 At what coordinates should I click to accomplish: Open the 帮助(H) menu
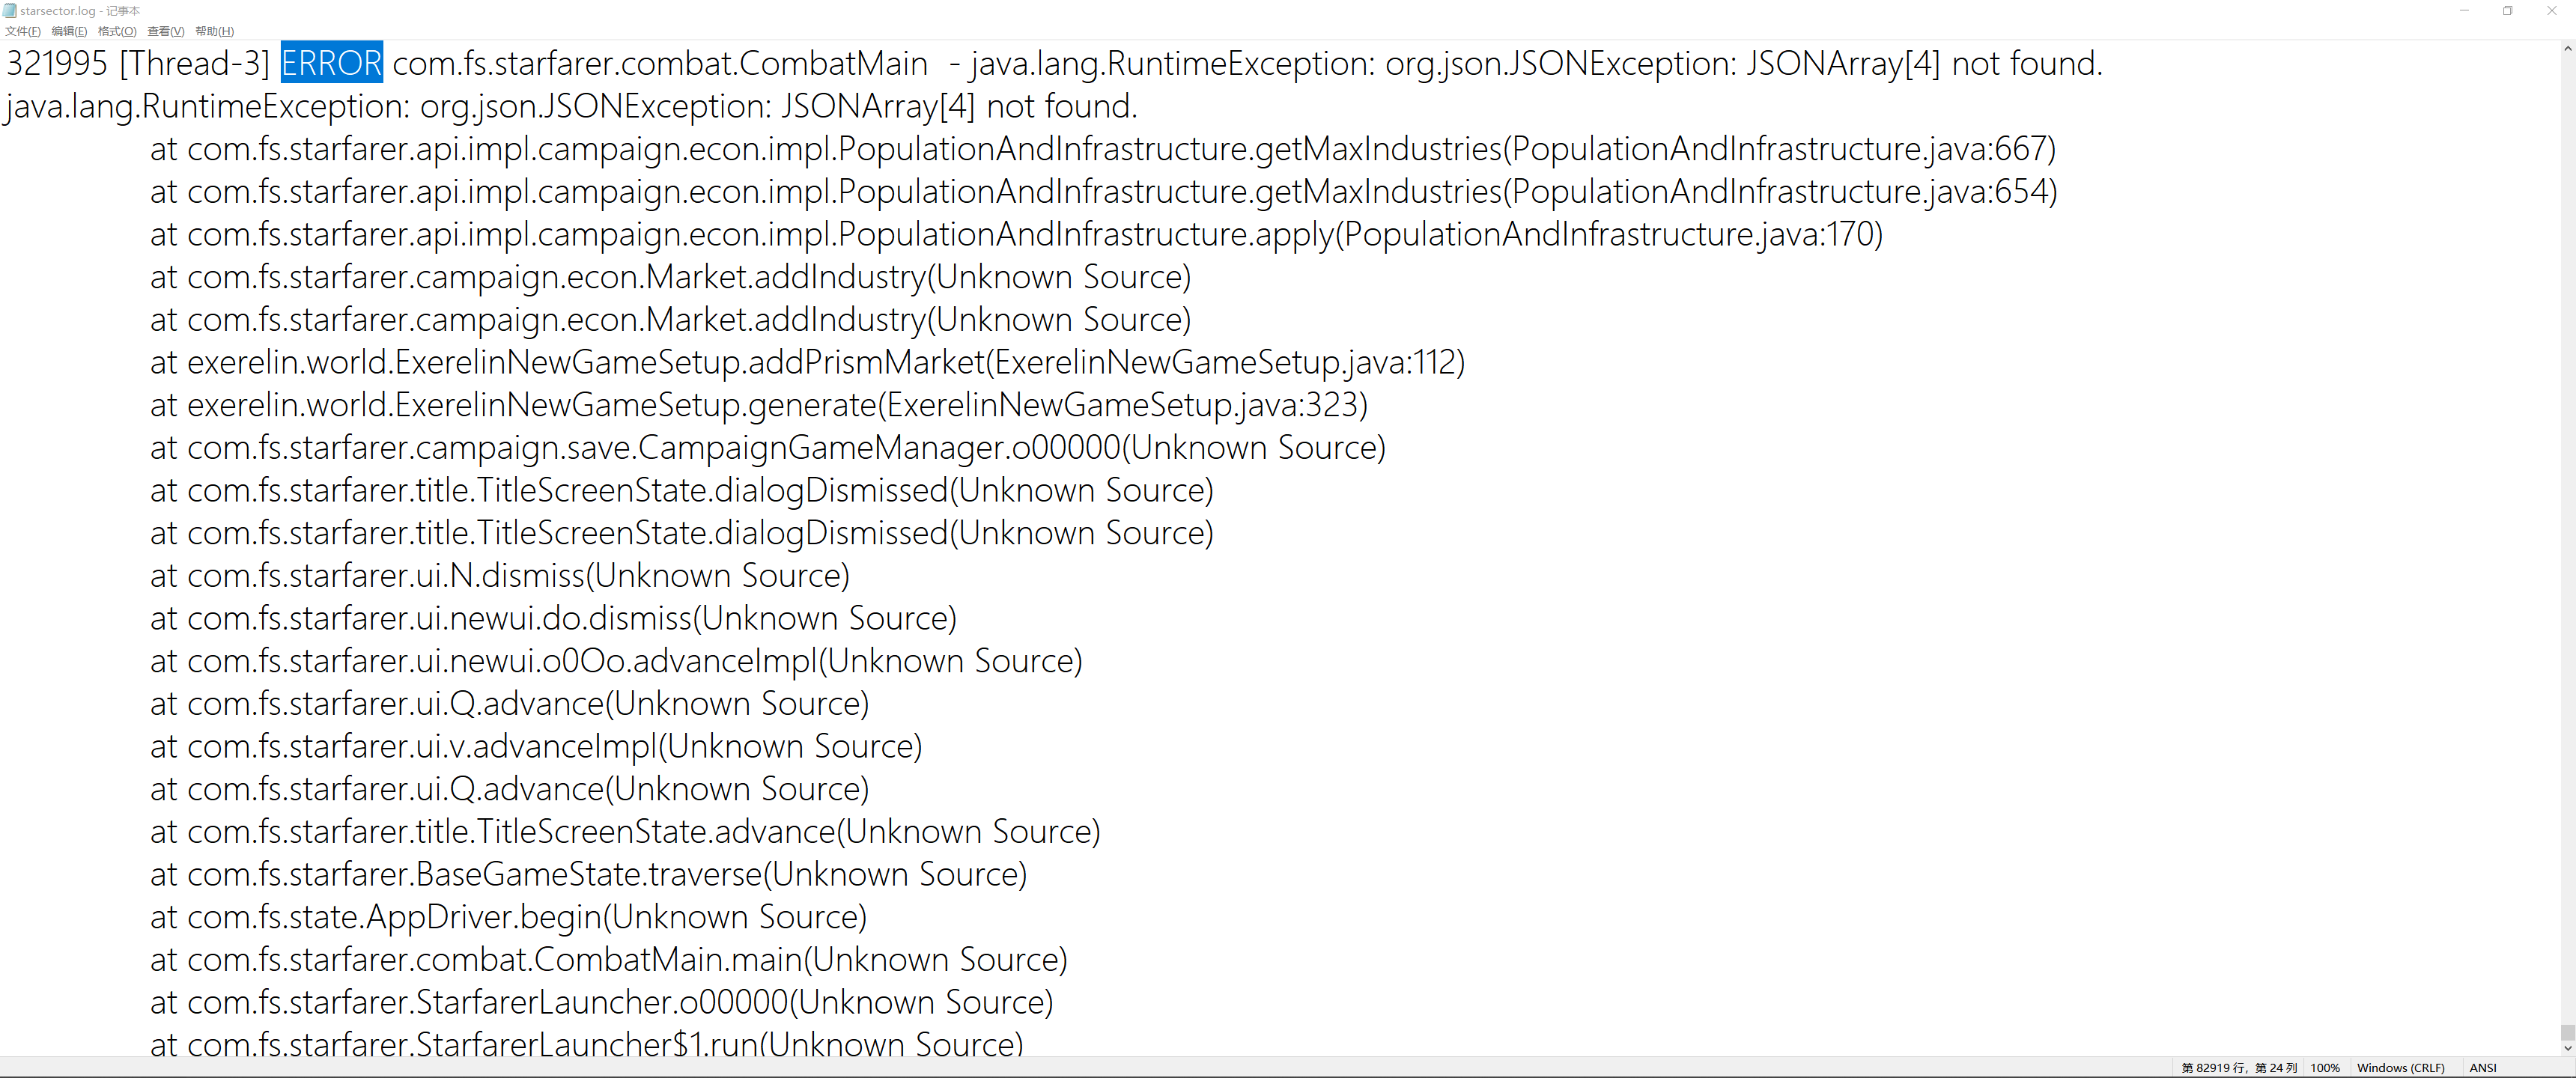click(214, 31)
